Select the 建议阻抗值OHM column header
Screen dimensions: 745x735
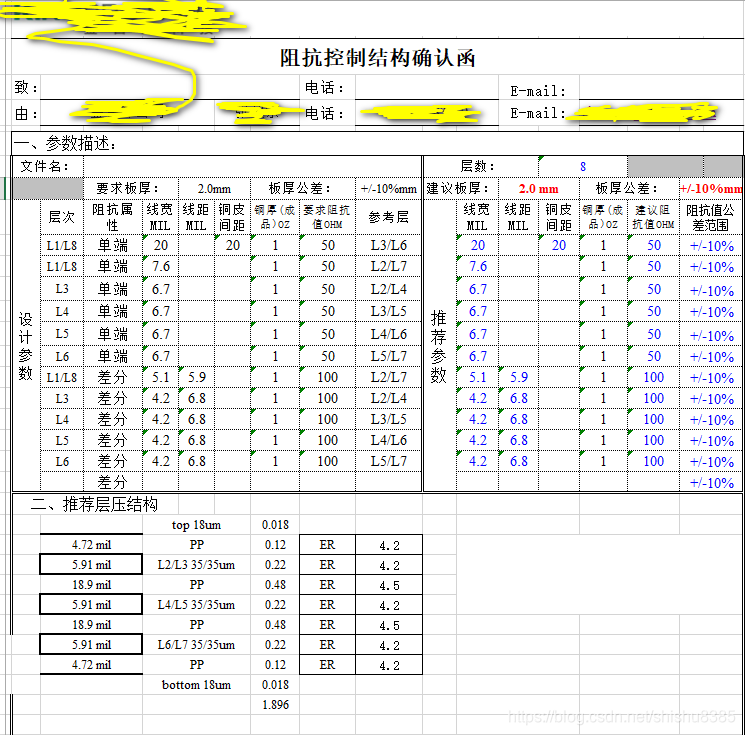pyautogui.click(x=653, y=217)
